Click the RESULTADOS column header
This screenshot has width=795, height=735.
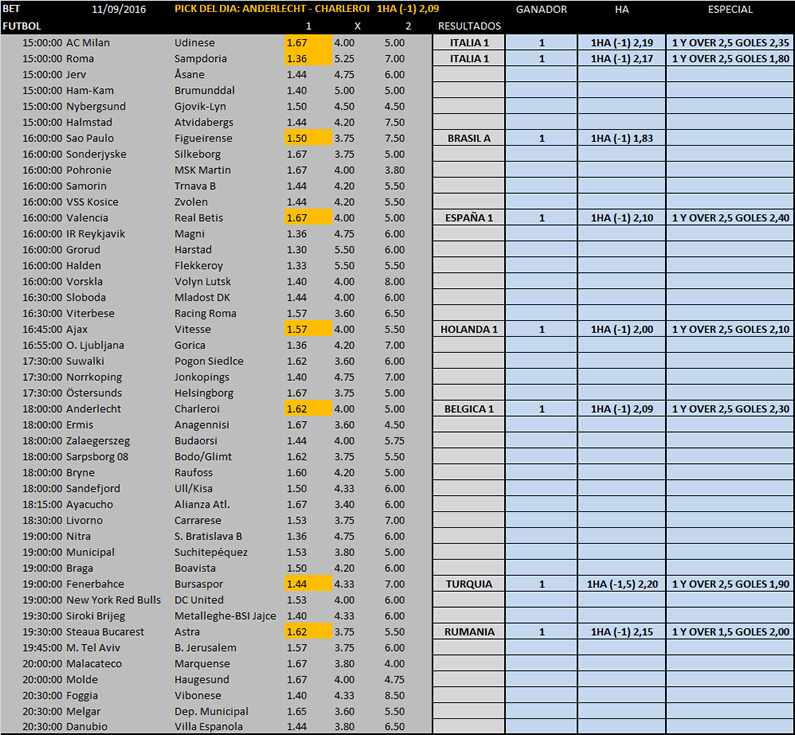[x=469, y=26]
